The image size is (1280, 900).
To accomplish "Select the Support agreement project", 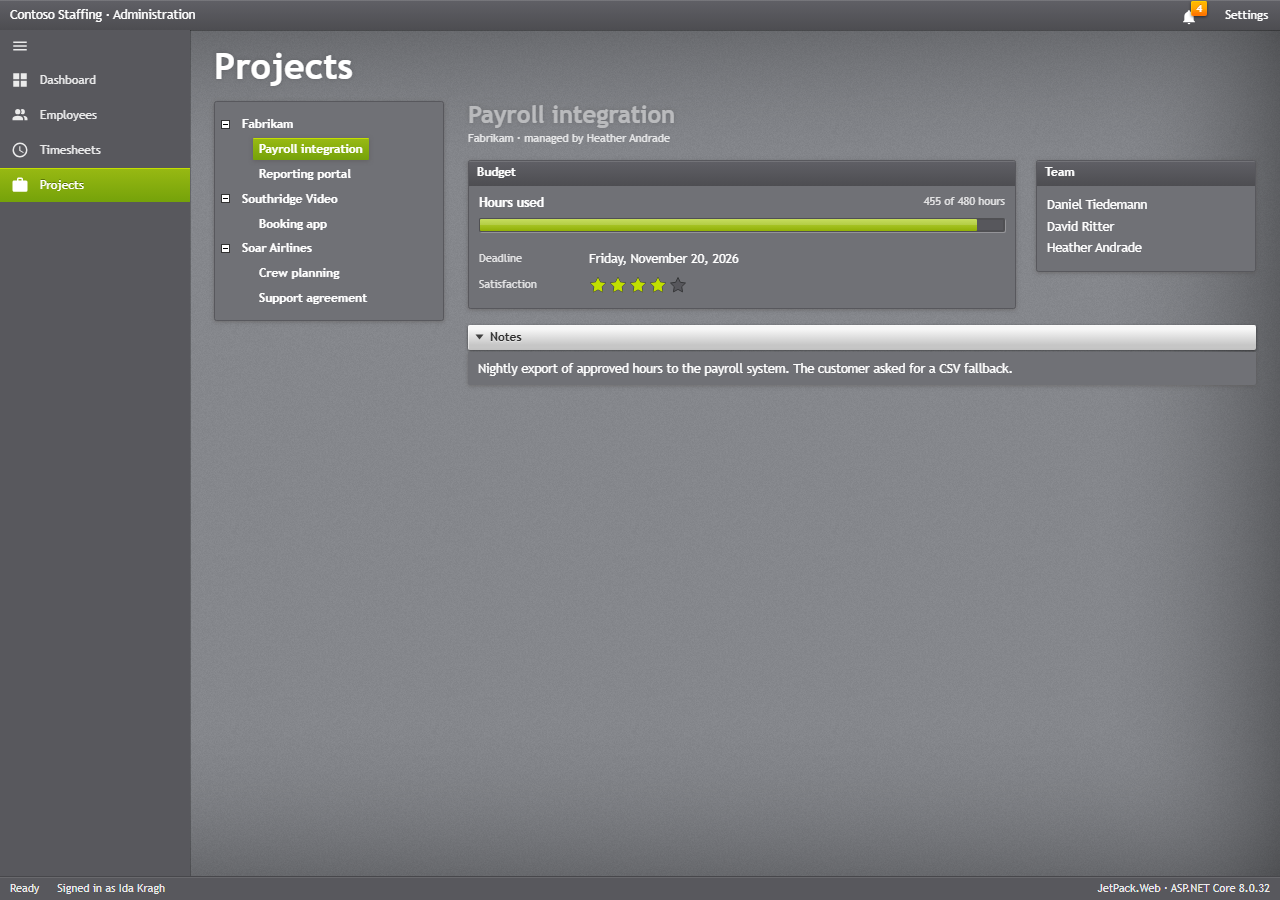I will click(313, 298).
